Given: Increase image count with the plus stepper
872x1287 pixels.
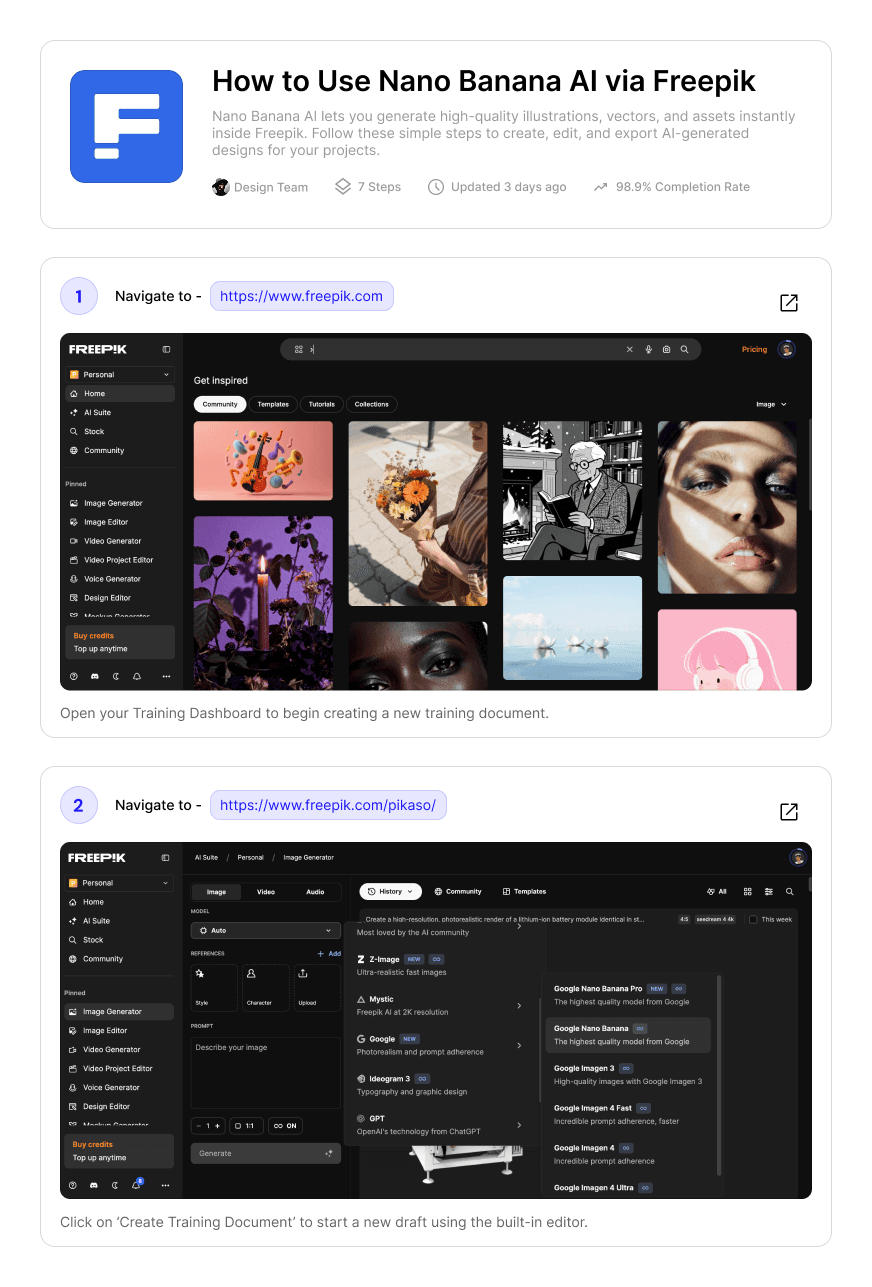Looking at the screenshot, I should click(x=217, y=1126).
